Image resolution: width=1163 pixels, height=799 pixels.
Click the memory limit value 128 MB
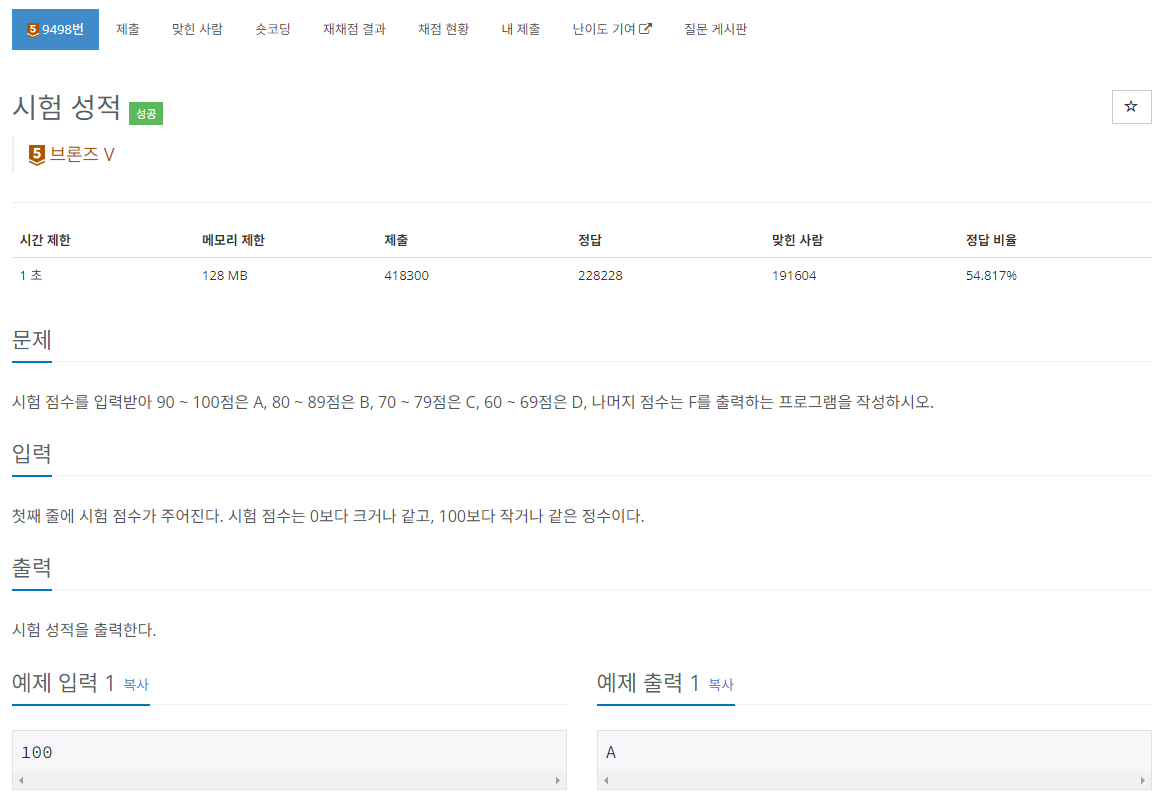[225, 276]
